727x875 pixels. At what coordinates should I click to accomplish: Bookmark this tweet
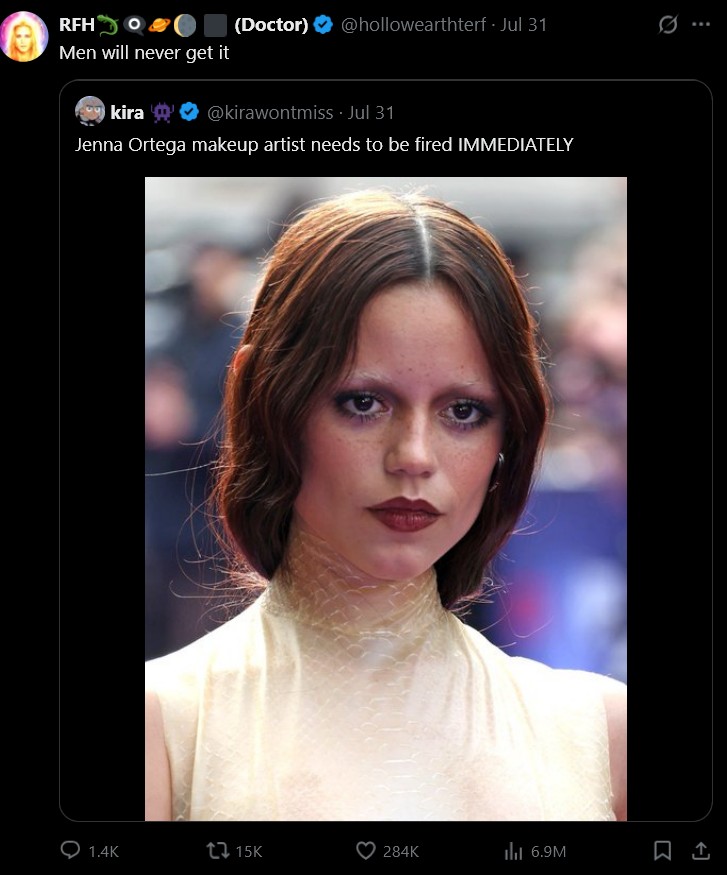point(662,850)
